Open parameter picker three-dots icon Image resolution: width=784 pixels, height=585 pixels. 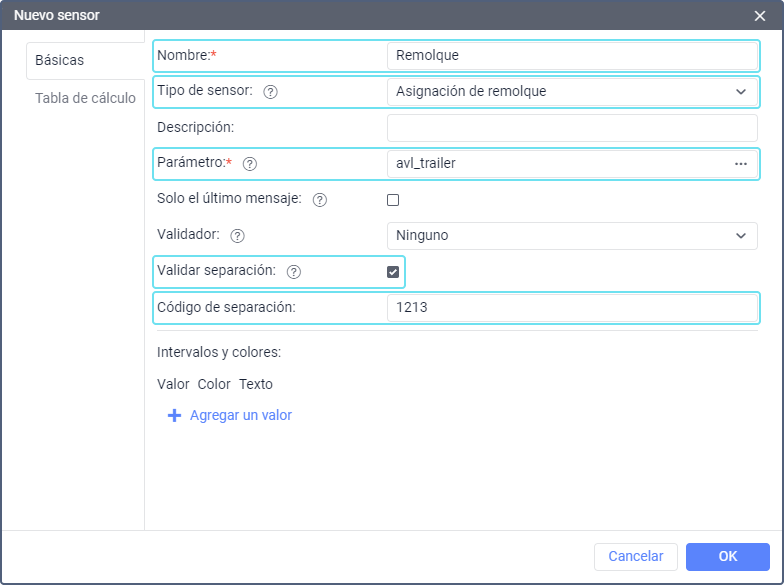[x=741, y=163]
